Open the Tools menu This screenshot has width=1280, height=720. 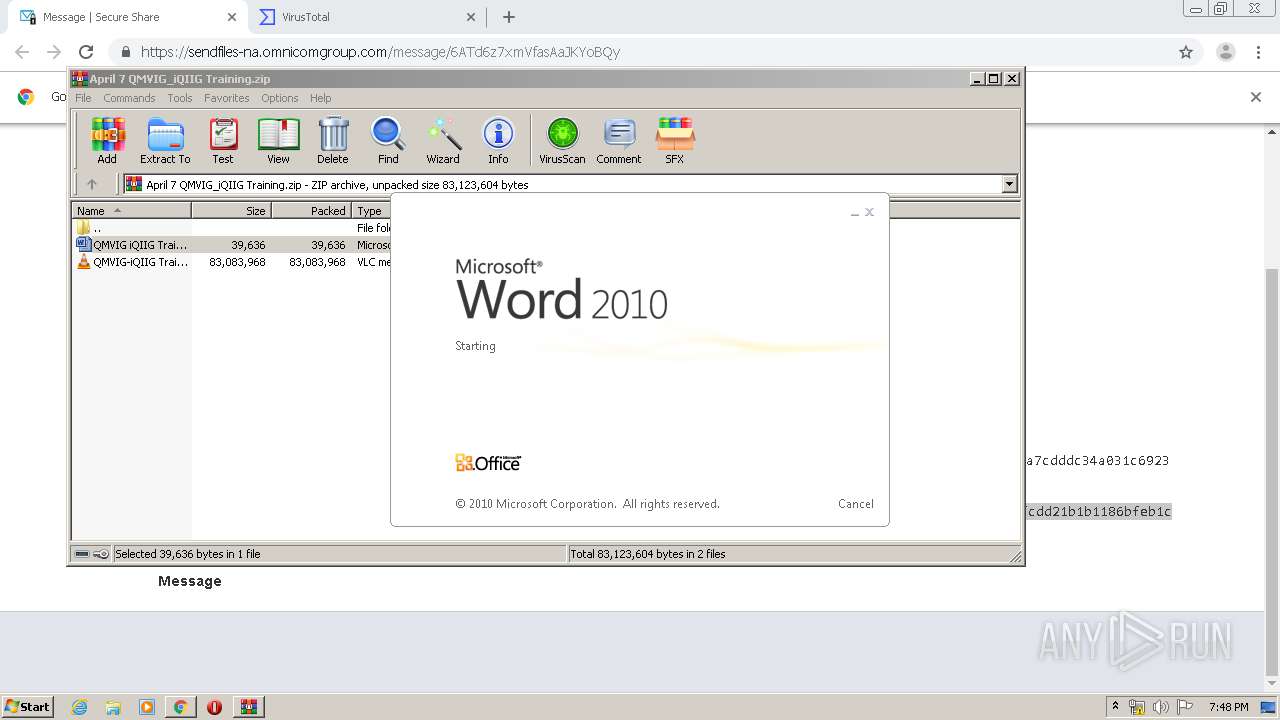point(180,98)
